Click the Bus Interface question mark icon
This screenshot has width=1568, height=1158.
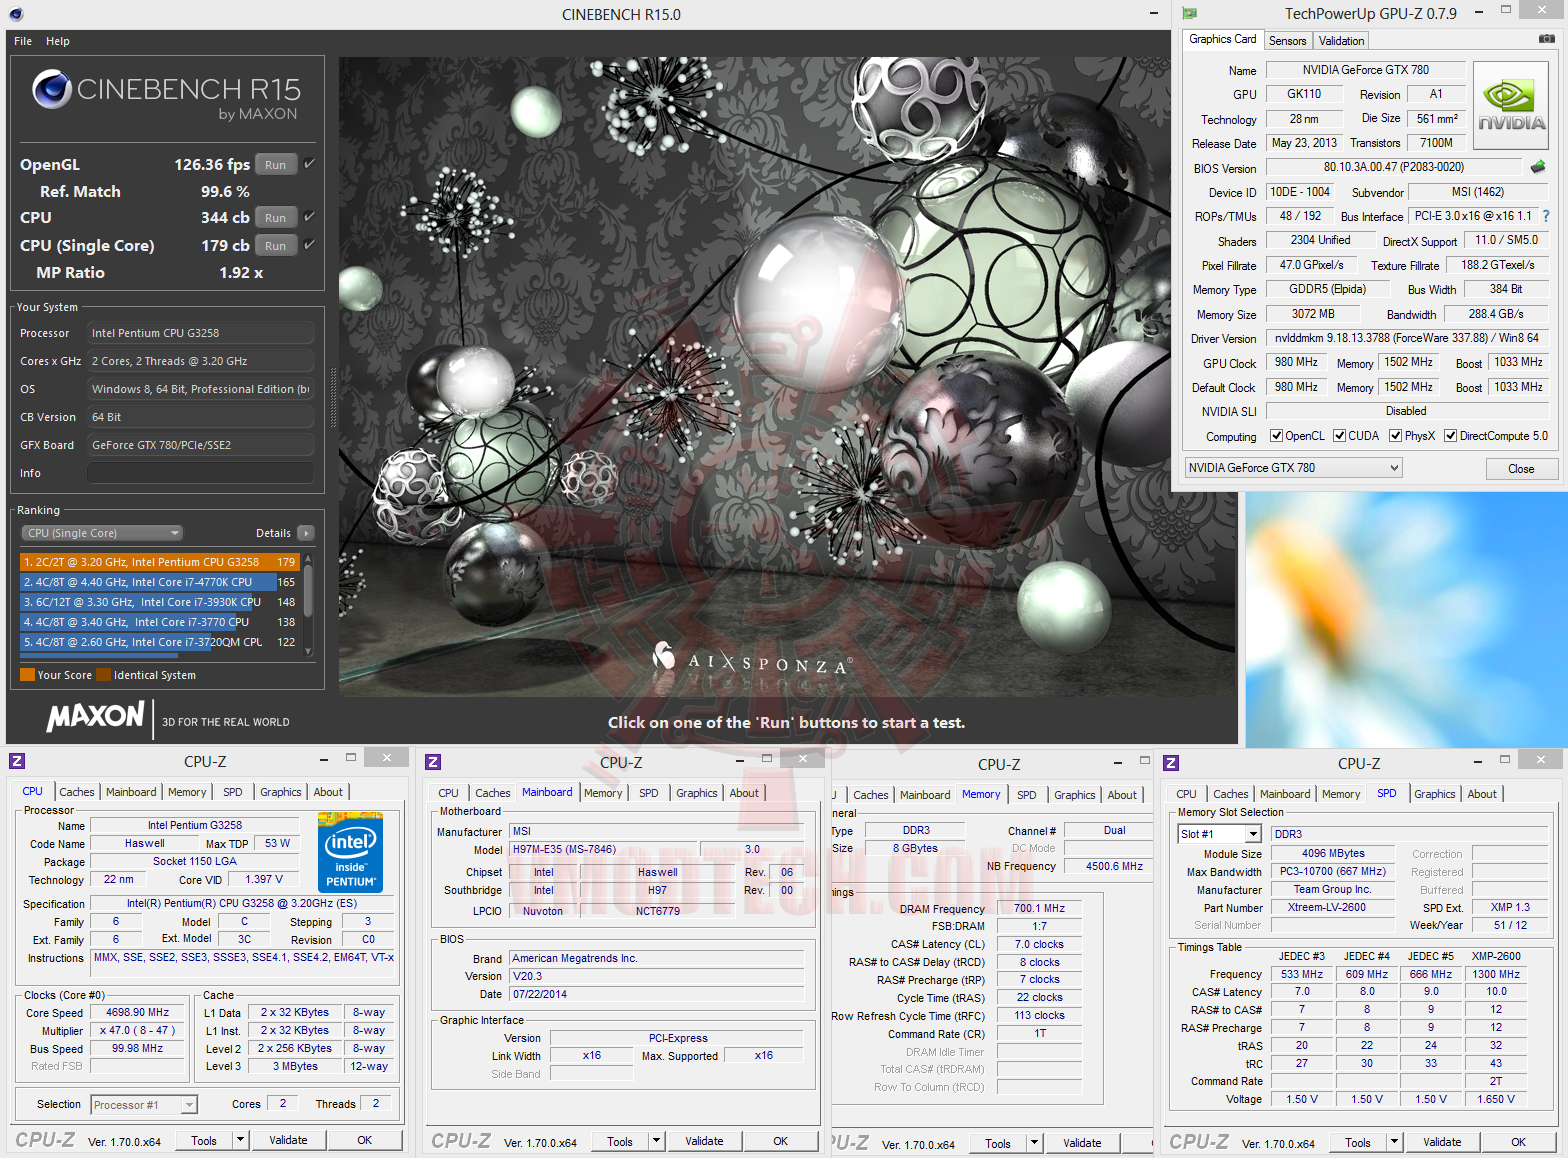point(1546,216)
